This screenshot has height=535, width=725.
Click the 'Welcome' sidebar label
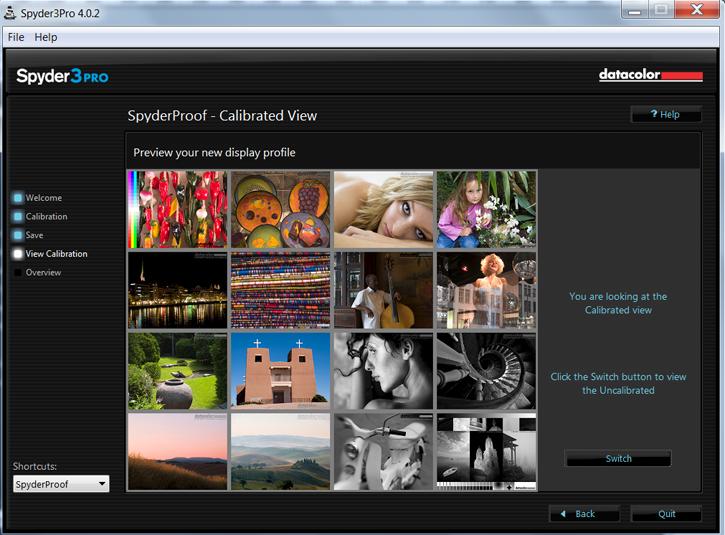(x=43, y=198)
